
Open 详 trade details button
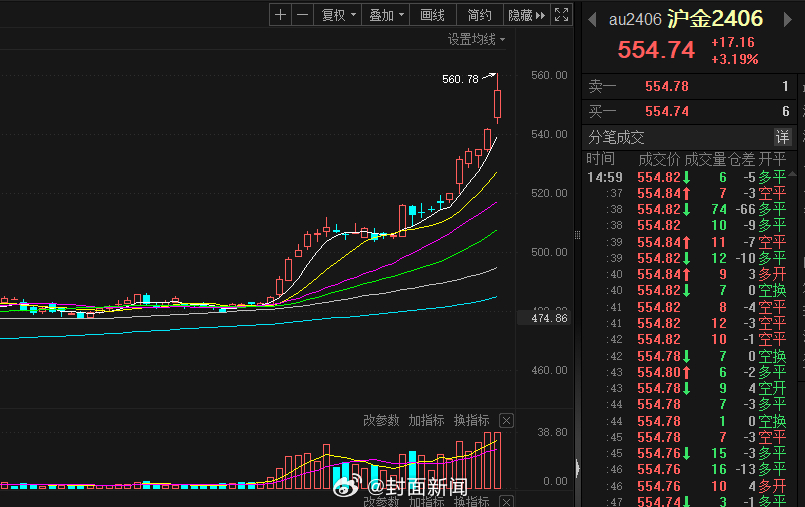tap(782, 137)
